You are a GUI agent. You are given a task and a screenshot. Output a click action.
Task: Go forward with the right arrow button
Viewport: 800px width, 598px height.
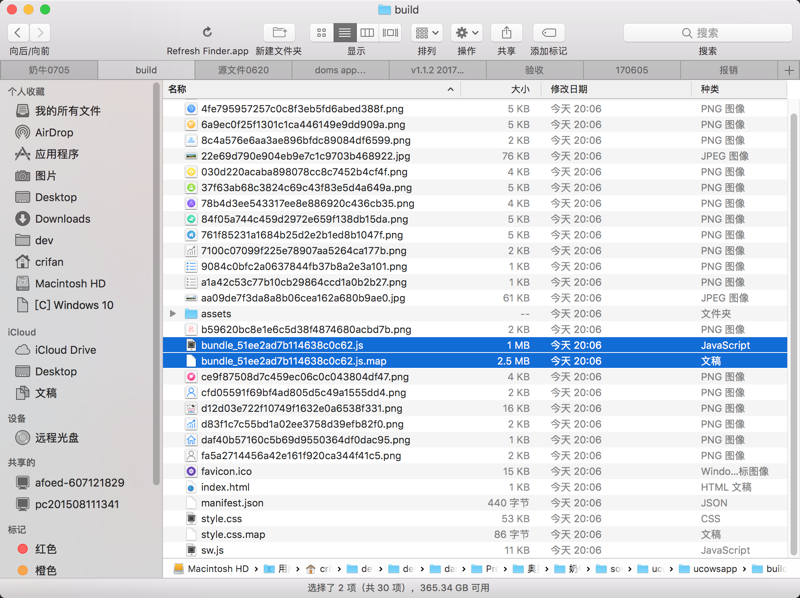coord(40,33)
